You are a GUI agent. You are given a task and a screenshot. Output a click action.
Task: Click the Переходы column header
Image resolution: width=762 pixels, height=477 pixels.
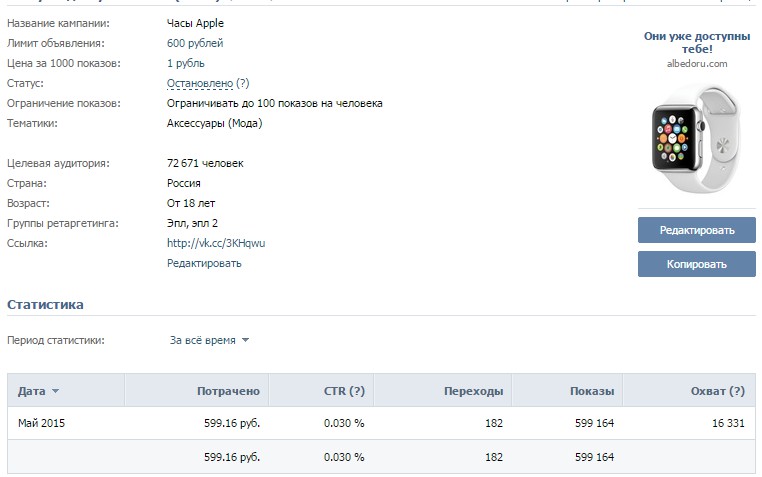(473, 391)
